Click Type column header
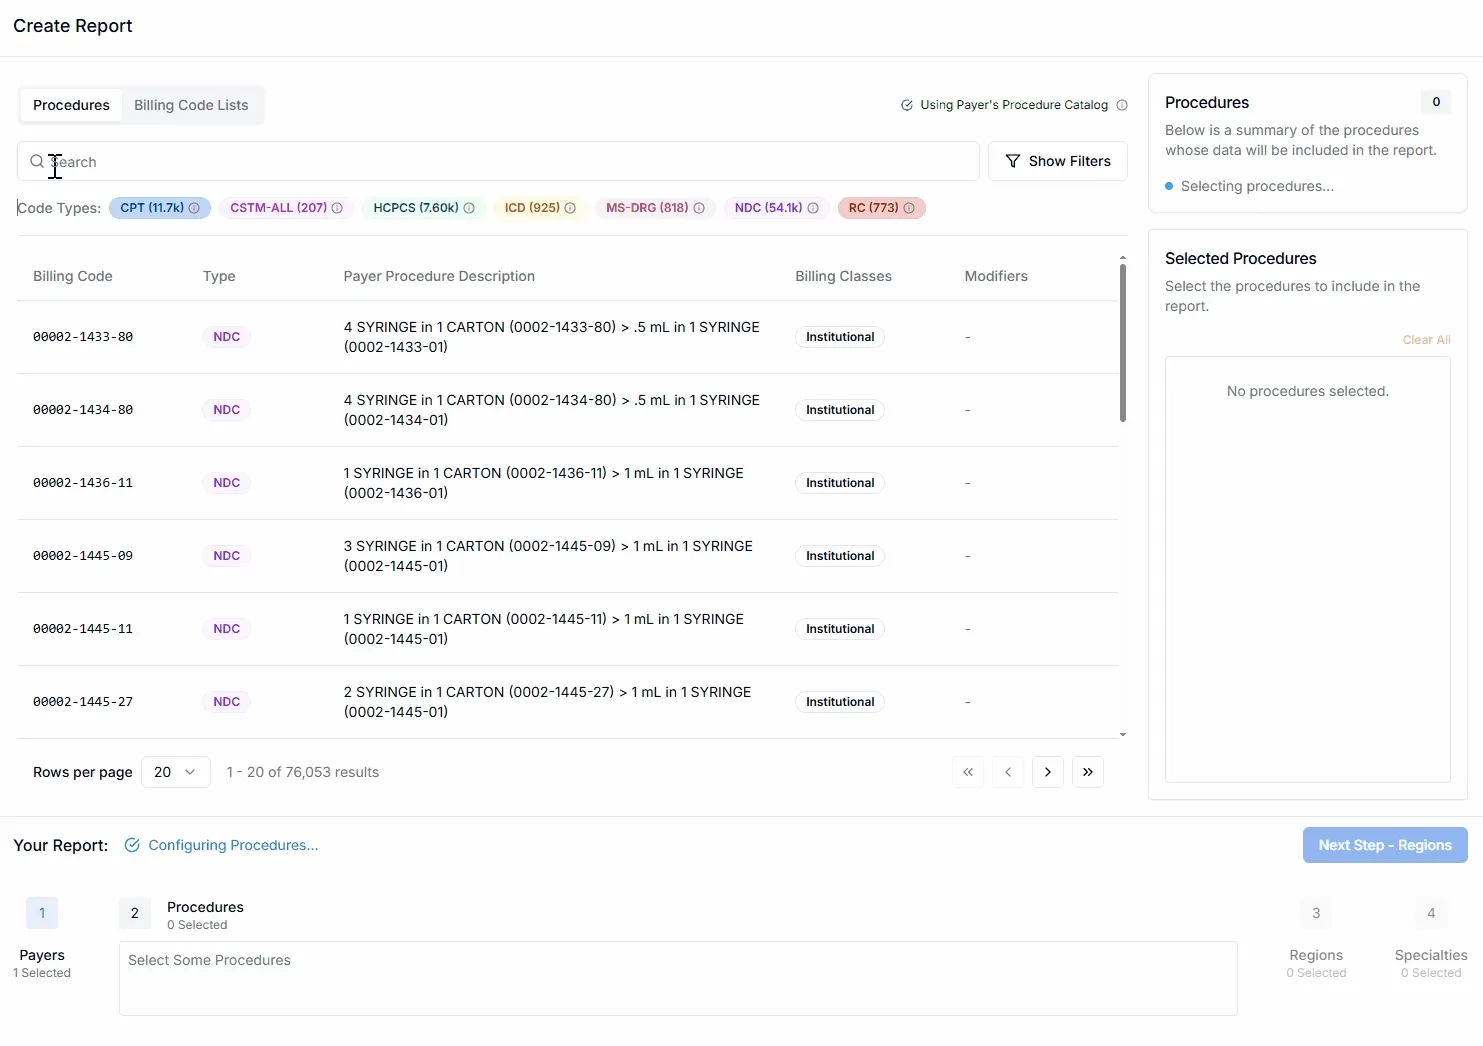Image resolution: width=1483 pixels, height=1046 pixels. click(x=219, y=276)
